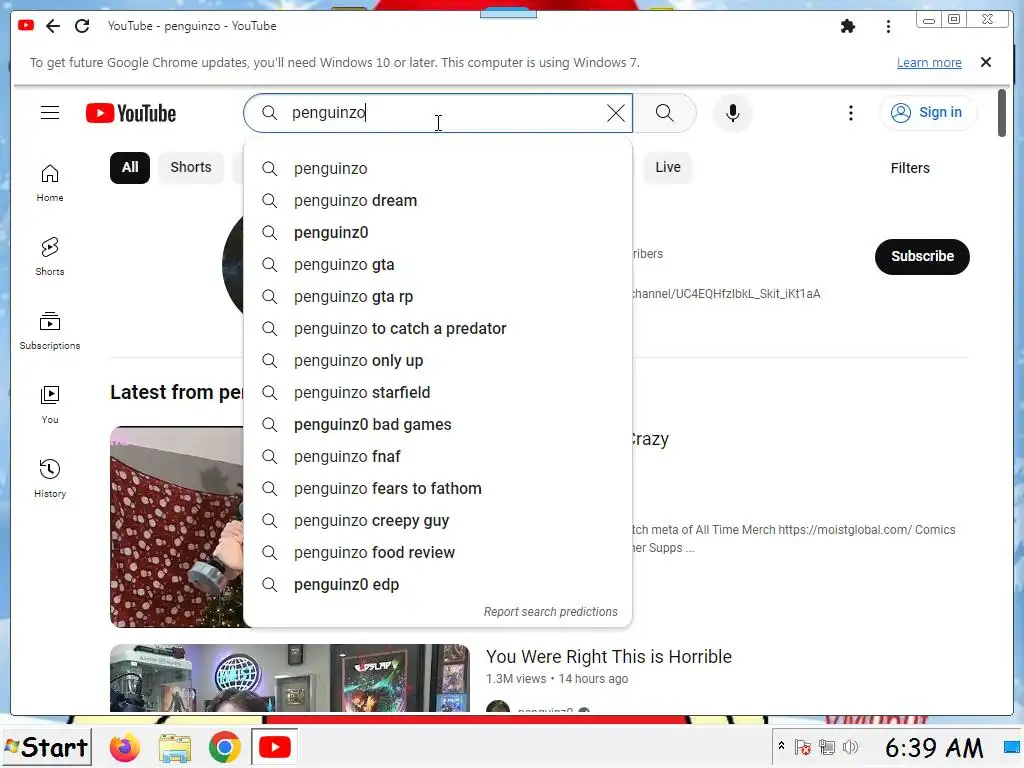Open Google Chrome from the taskbar
This screenshot has height=768, width=1024.
224,747
